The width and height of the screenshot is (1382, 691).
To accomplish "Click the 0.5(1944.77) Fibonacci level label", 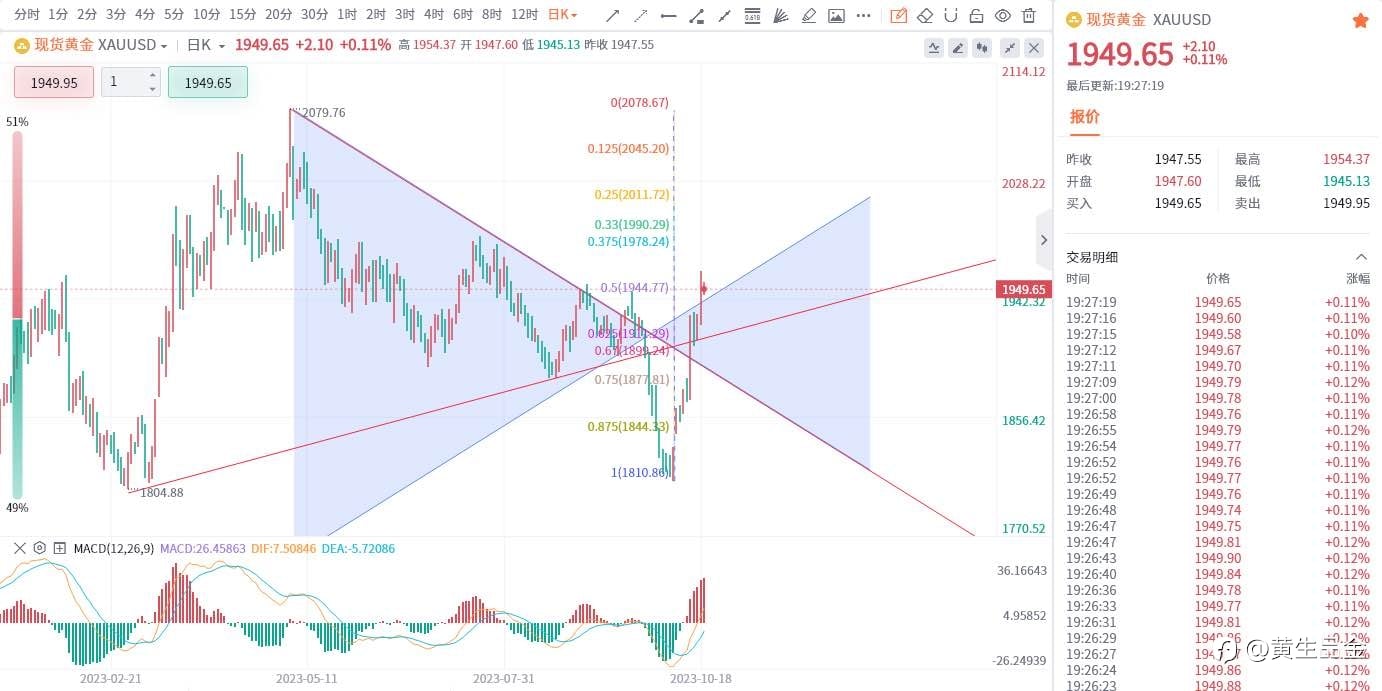I will tap(634, 288).
